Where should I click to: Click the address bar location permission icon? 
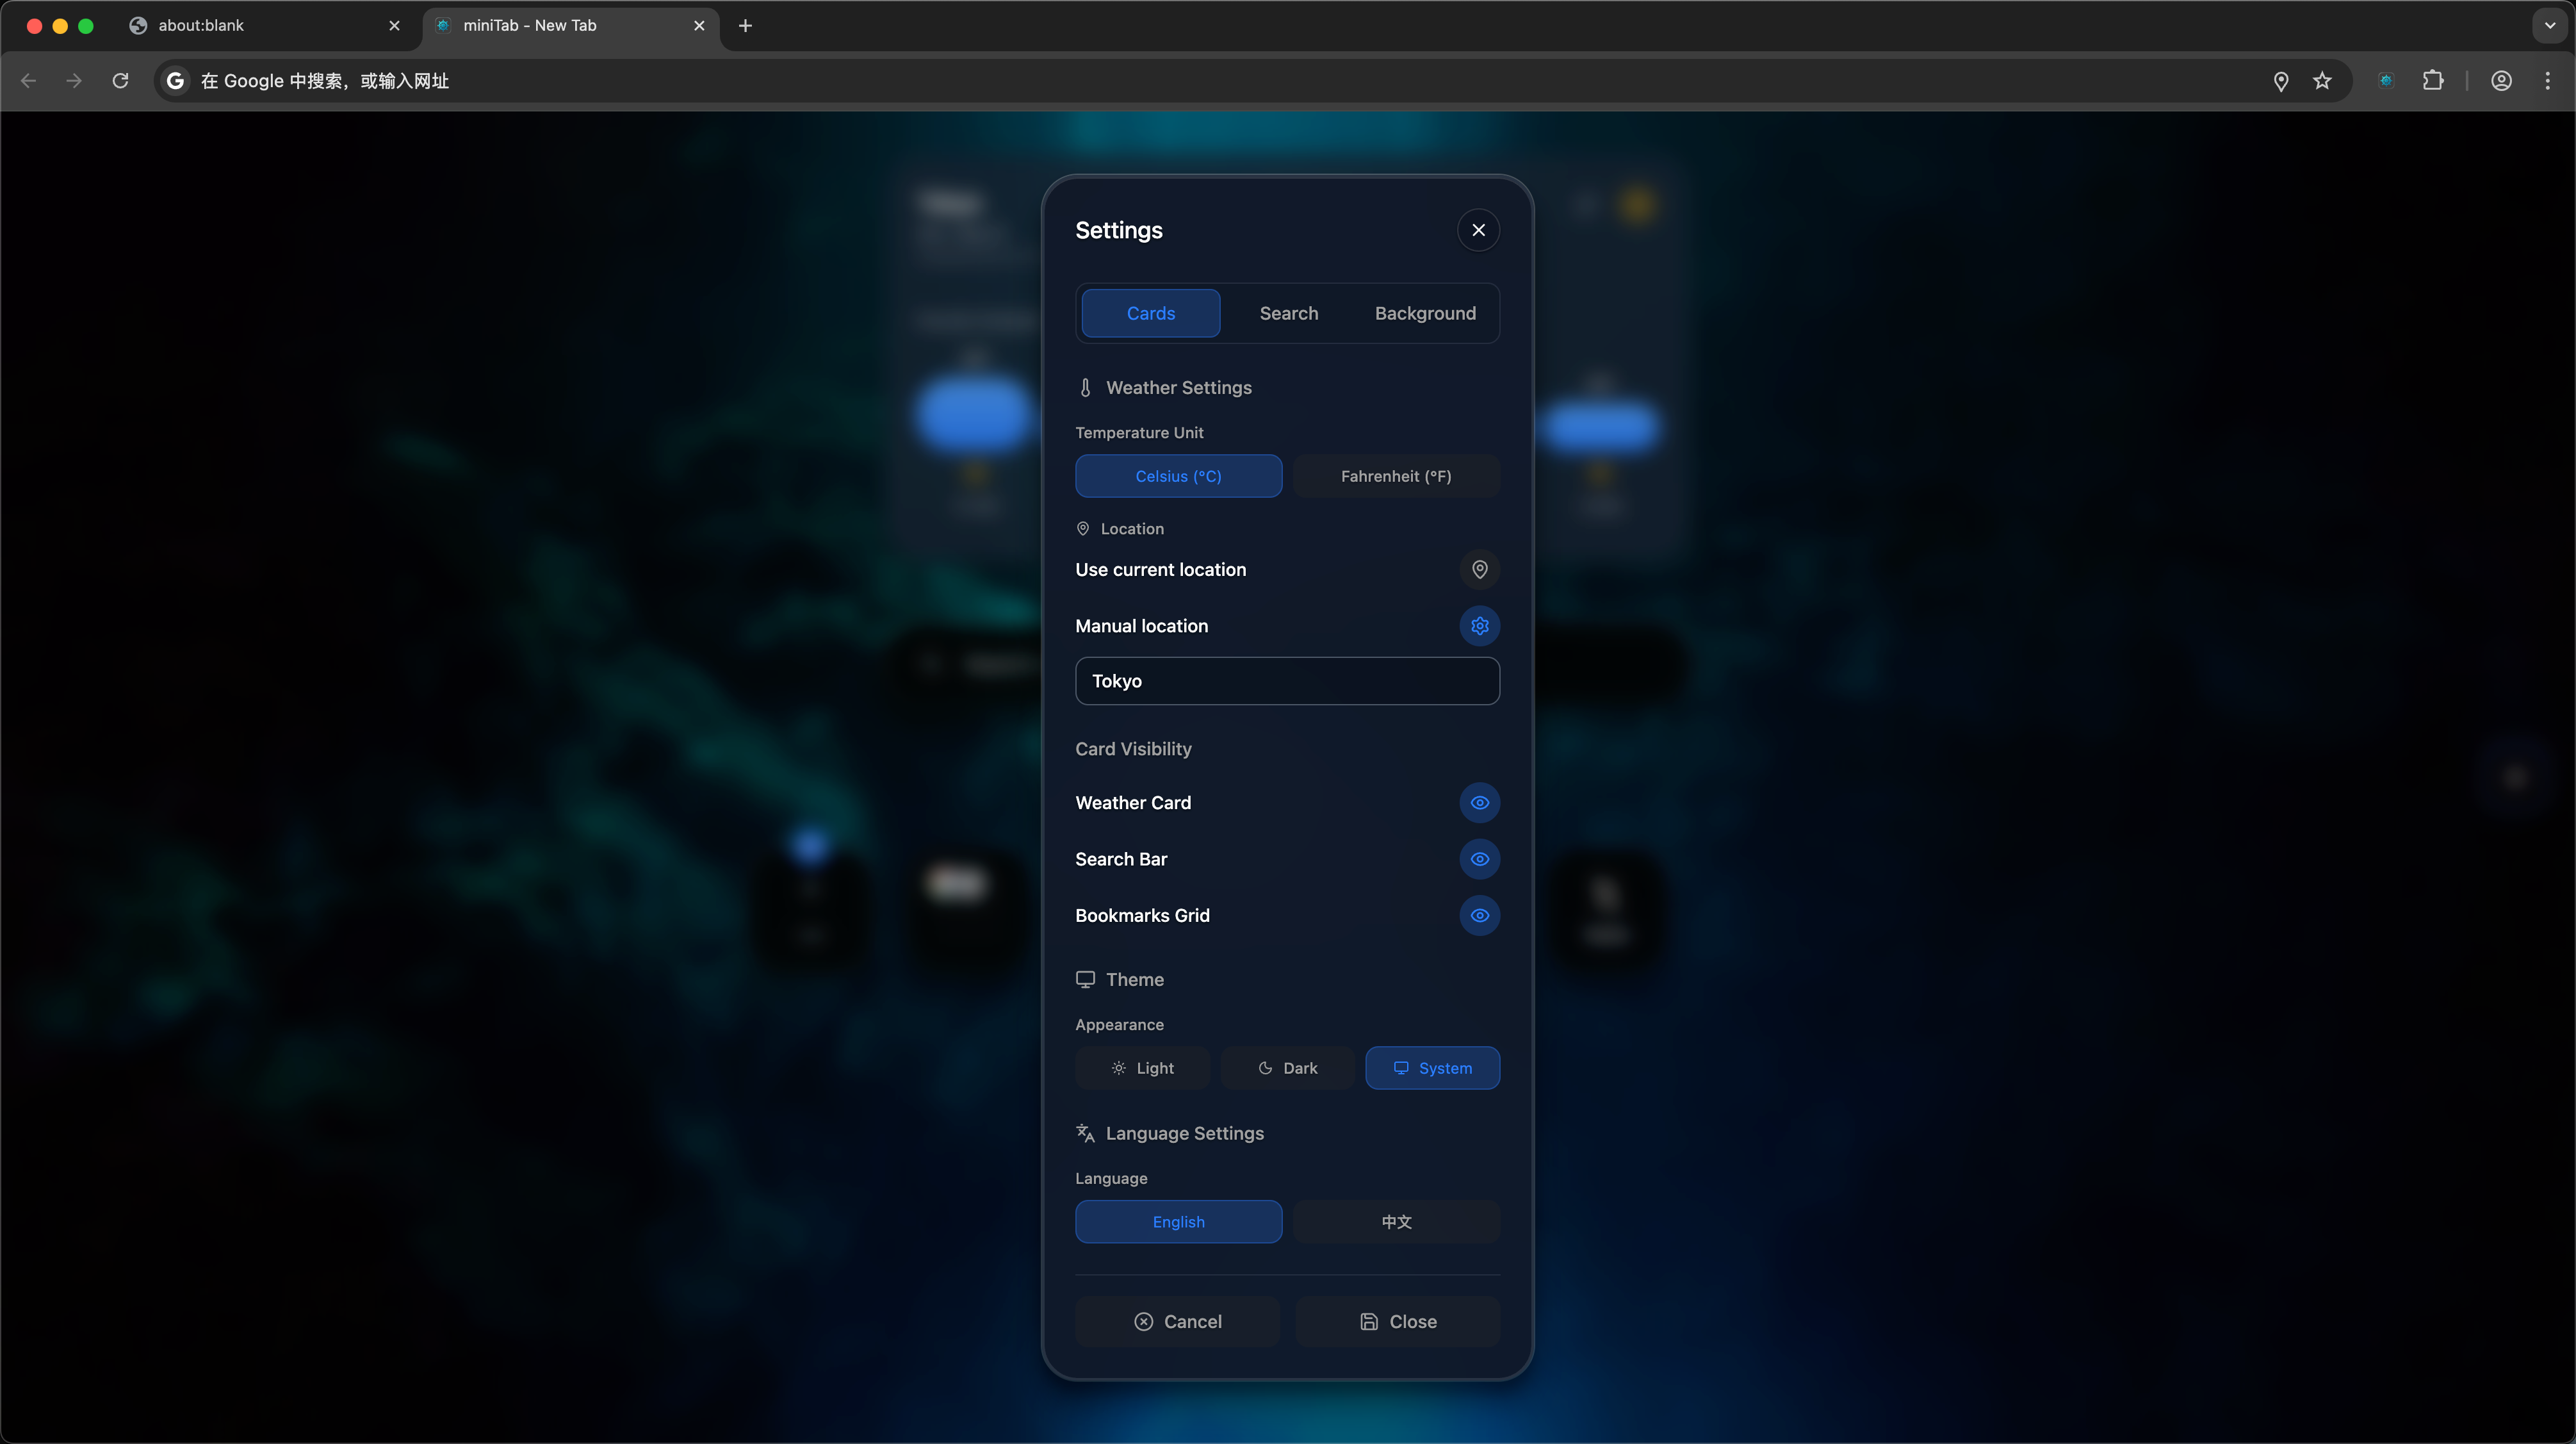(2281, 81)
